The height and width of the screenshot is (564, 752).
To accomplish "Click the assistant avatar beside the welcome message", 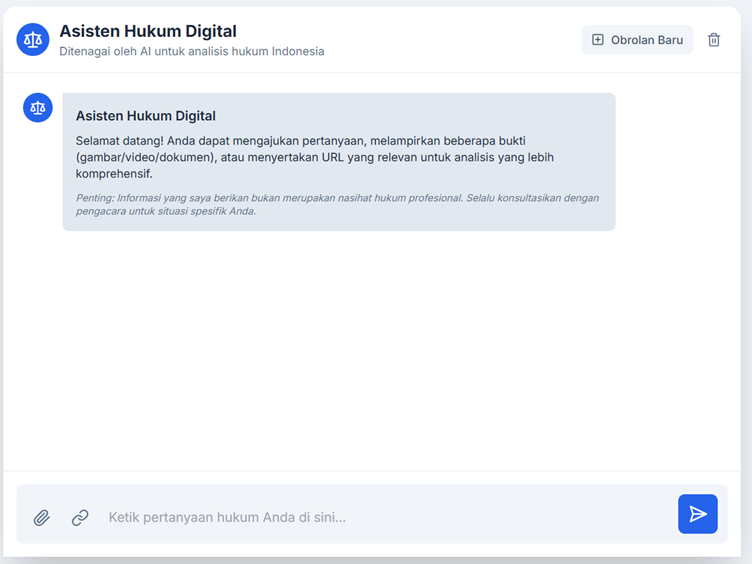I will [x=38, y=108].
